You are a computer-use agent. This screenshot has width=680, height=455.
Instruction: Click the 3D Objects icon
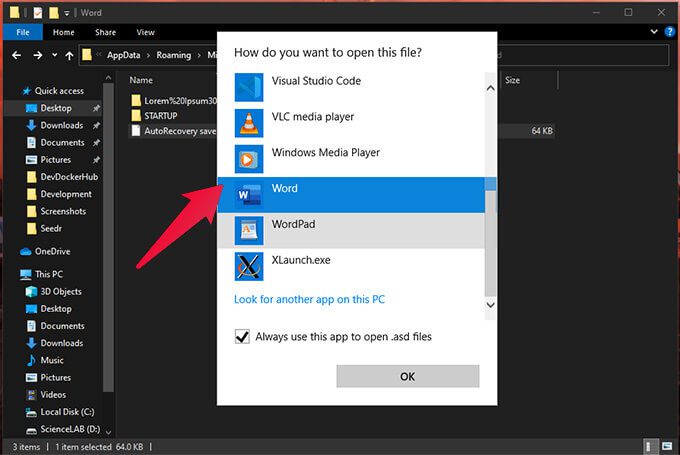31,291
